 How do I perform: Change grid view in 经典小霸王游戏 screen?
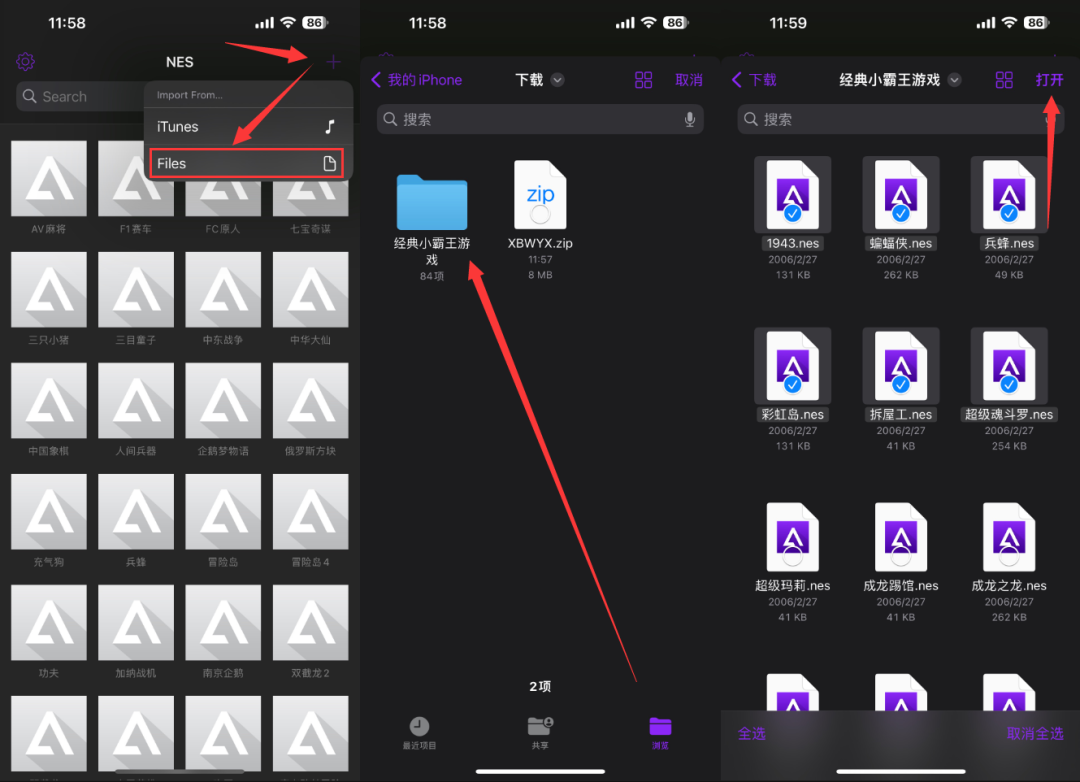coord(1004,80)
